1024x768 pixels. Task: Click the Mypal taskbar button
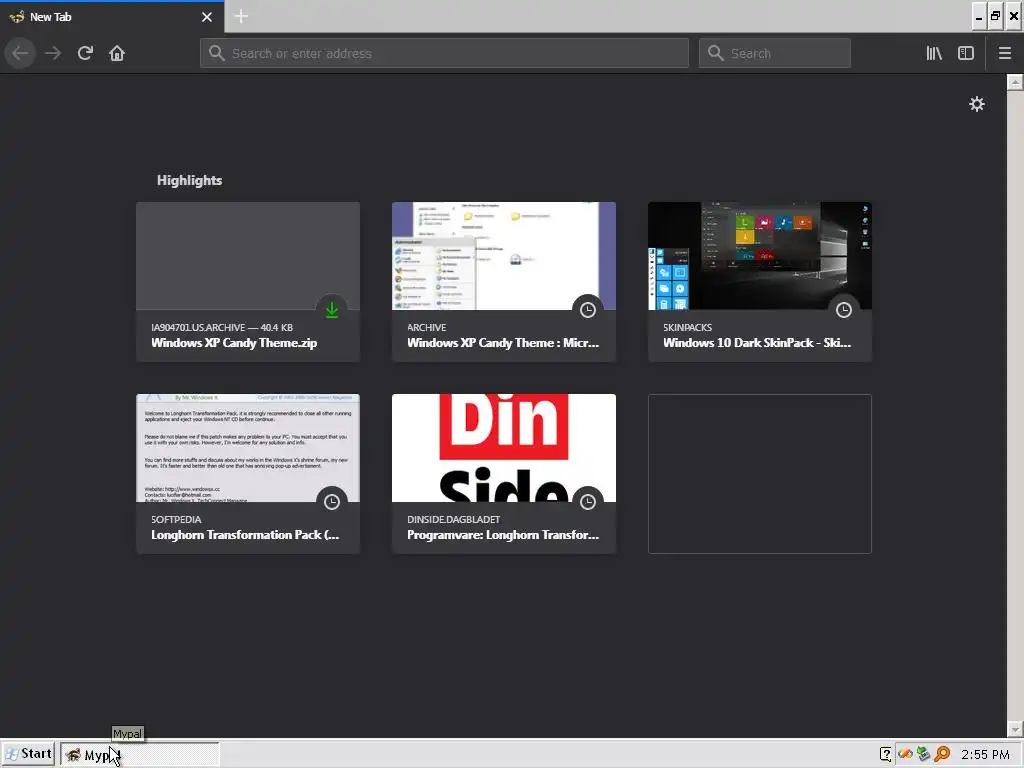(x=140, y=755)
